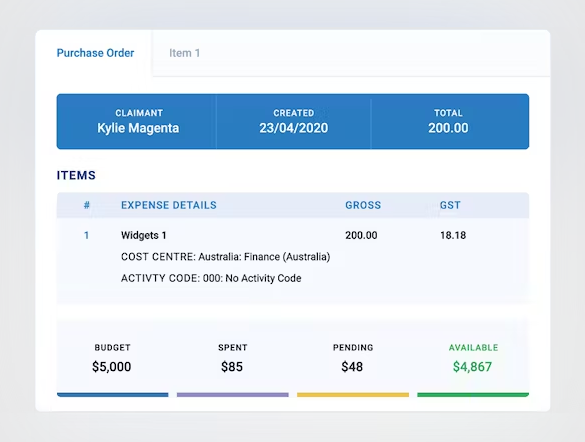Click the # column header

(x=87, y=205)
